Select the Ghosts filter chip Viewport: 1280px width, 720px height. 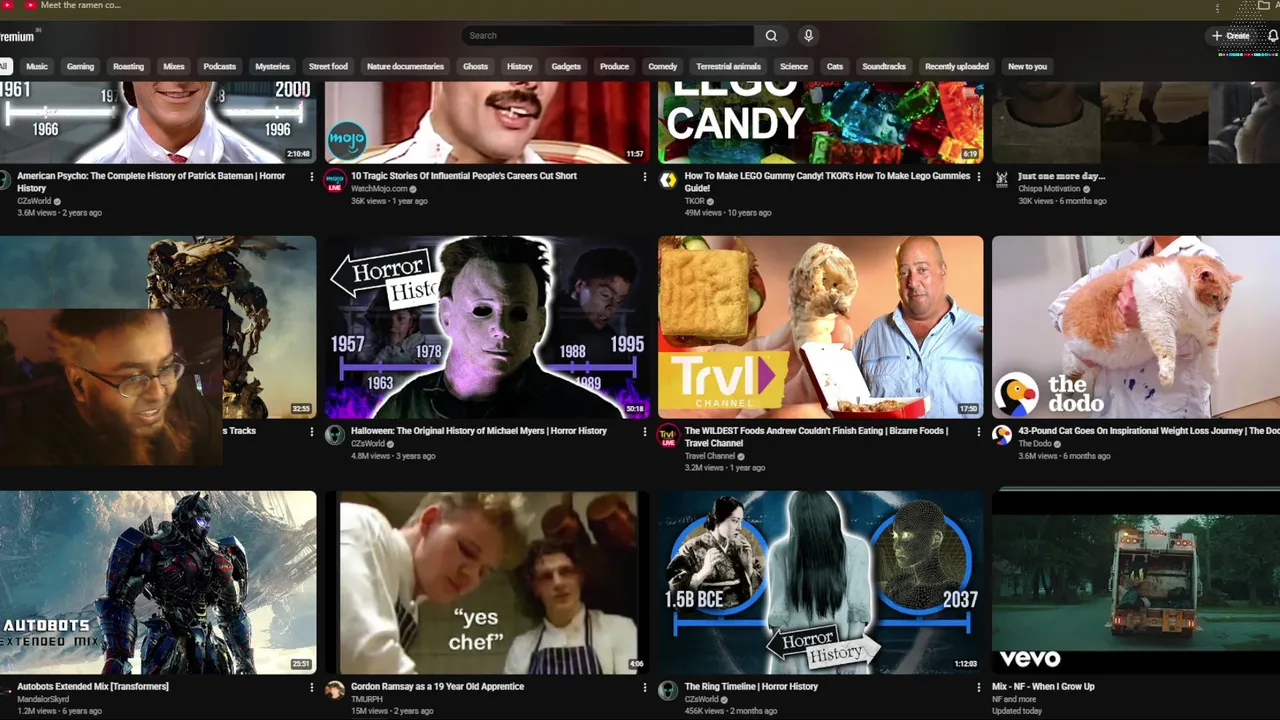coord(475,66)
